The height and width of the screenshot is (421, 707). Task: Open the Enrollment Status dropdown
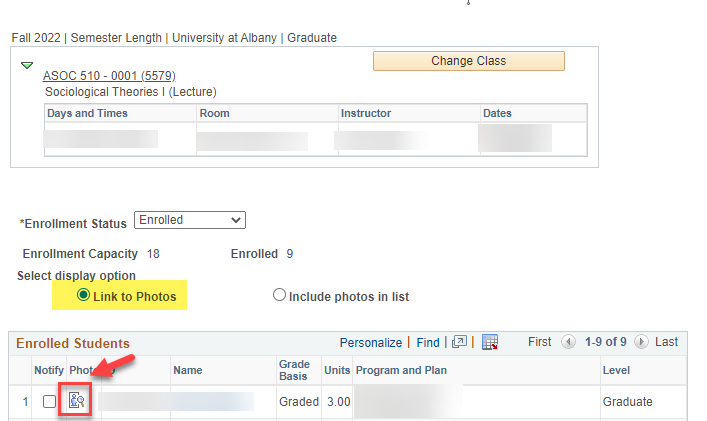189,220
